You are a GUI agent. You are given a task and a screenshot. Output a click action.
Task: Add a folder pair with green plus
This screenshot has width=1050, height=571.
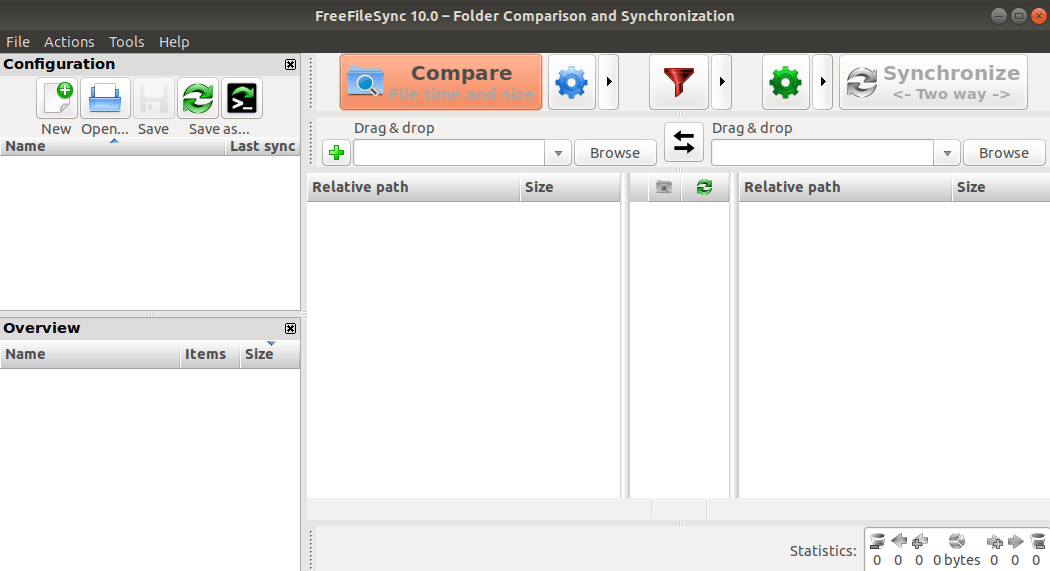[336, 153]
